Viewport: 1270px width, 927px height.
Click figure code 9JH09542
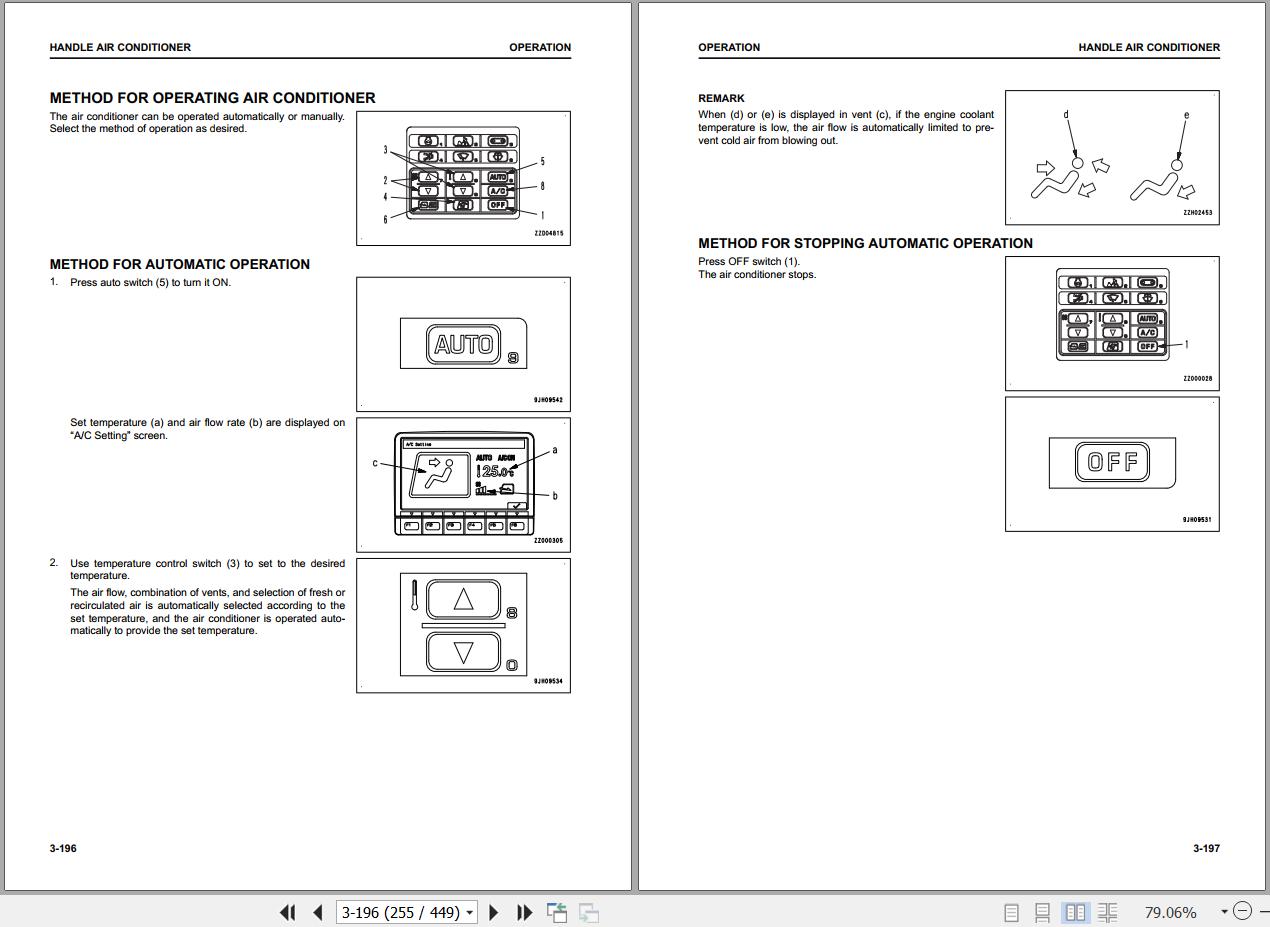click(548, 400)
